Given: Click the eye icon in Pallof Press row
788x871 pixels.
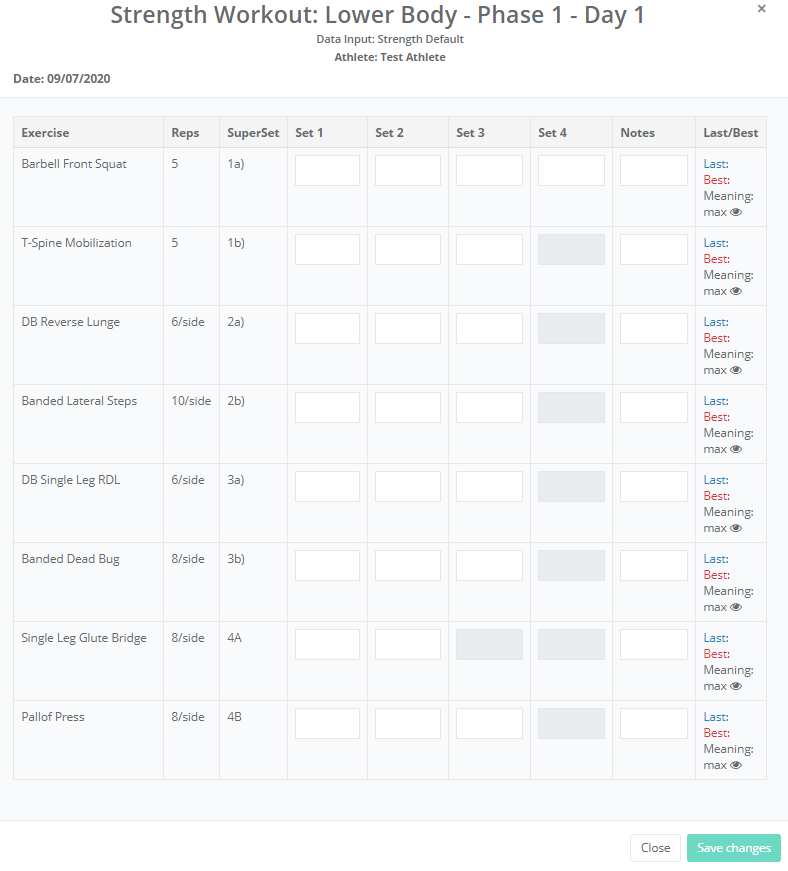Looking at the screenshot, I should [736, 765].
